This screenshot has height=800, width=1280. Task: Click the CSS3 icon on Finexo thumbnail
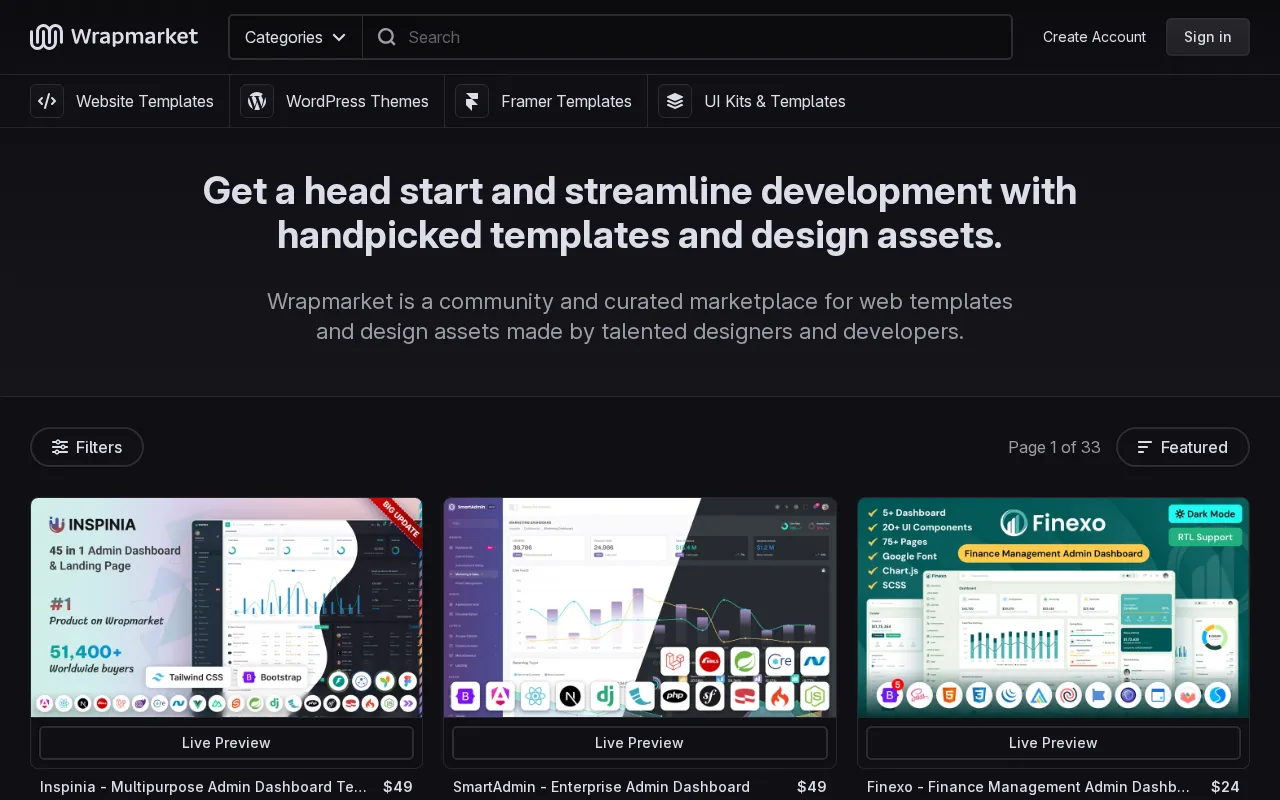980,695
